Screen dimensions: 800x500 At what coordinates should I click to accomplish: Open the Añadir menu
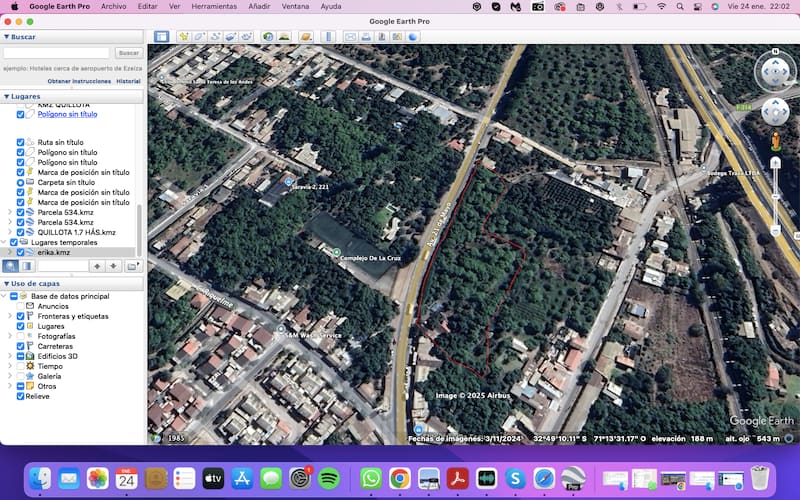click(259, 7)
